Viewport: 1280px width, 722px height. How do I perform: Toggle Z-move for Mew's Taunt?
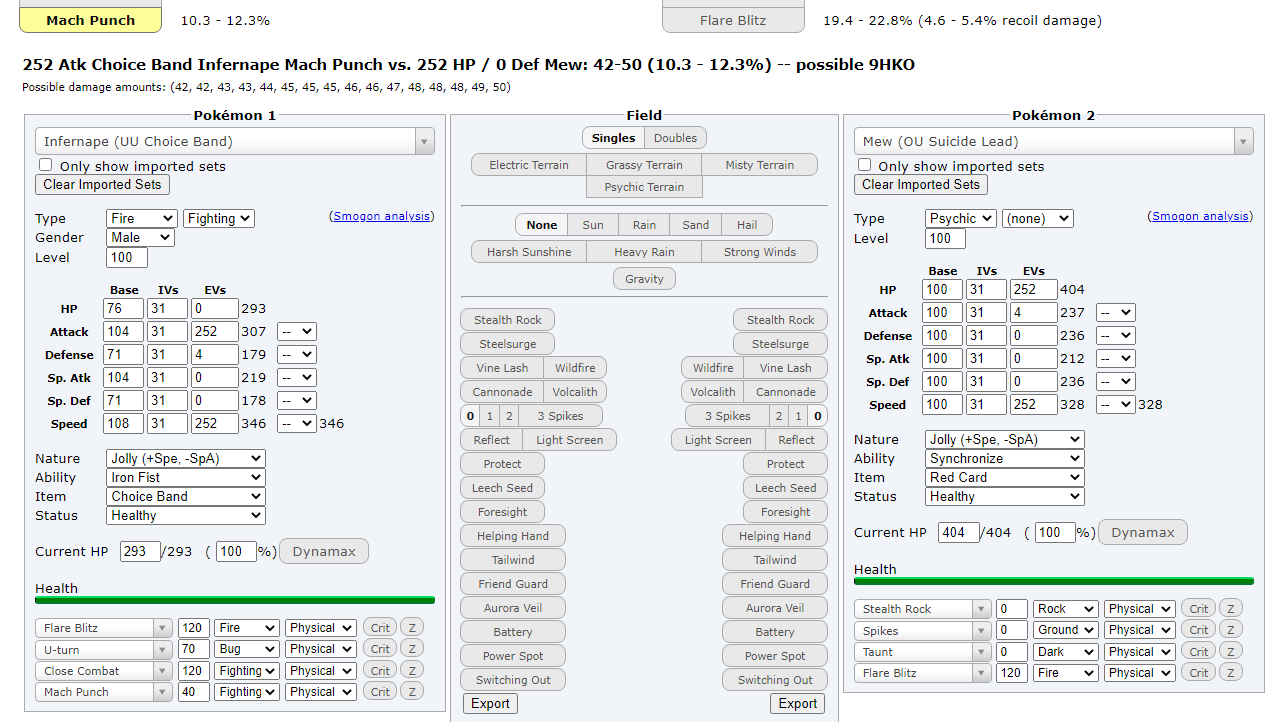pyautogui.click(x=1230, y=652)
